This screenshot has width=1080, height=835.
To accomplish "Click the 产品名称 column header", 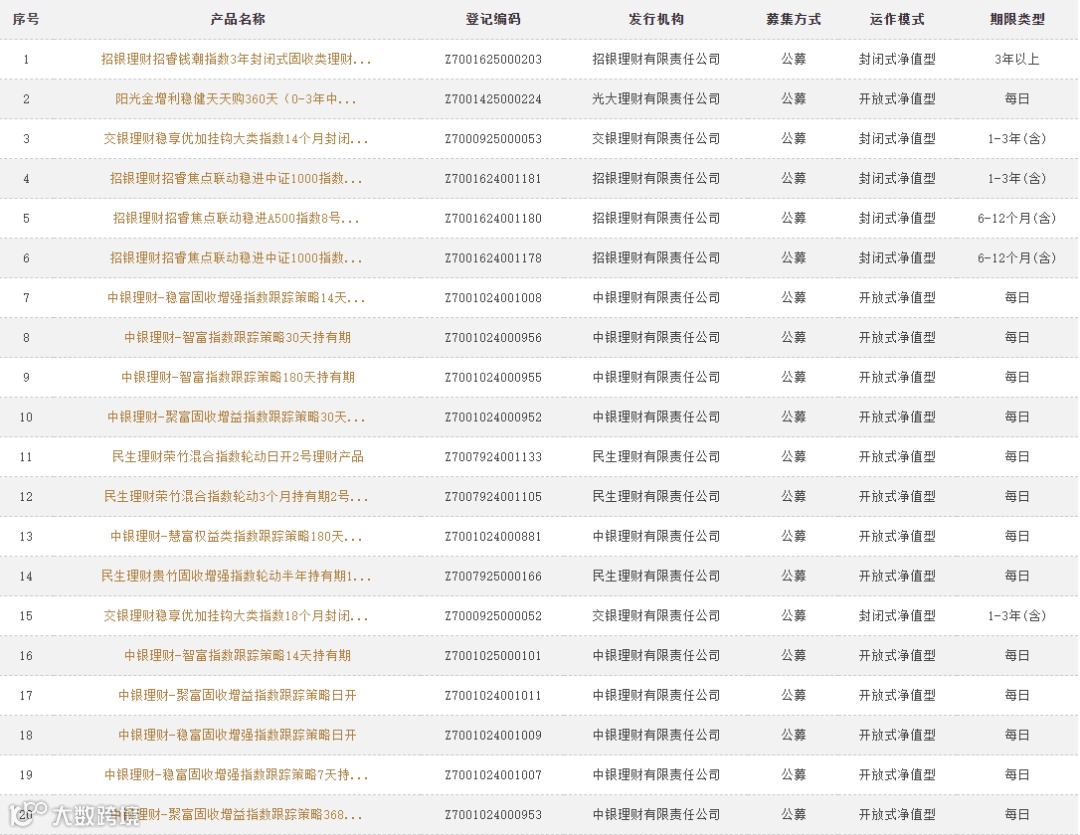I will [x=238, y=19].
